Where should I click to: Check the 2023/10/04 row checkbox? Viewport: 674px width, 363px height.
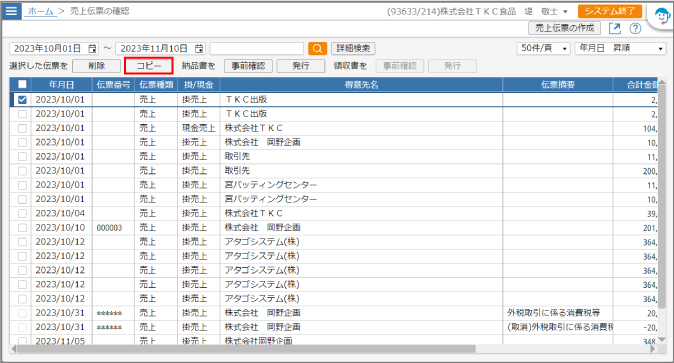click(x=22, y=213)
